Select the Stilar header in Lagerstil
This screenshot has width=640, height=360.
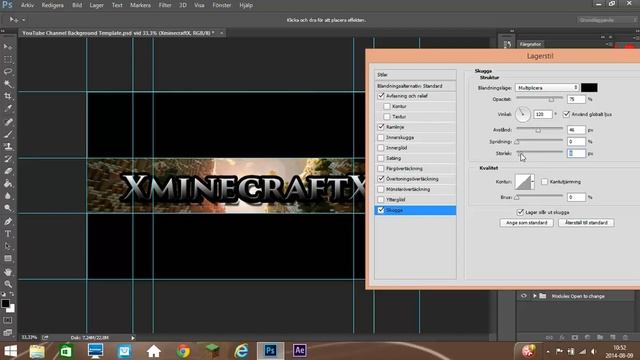pyautogui.click(x=415, y=75)
